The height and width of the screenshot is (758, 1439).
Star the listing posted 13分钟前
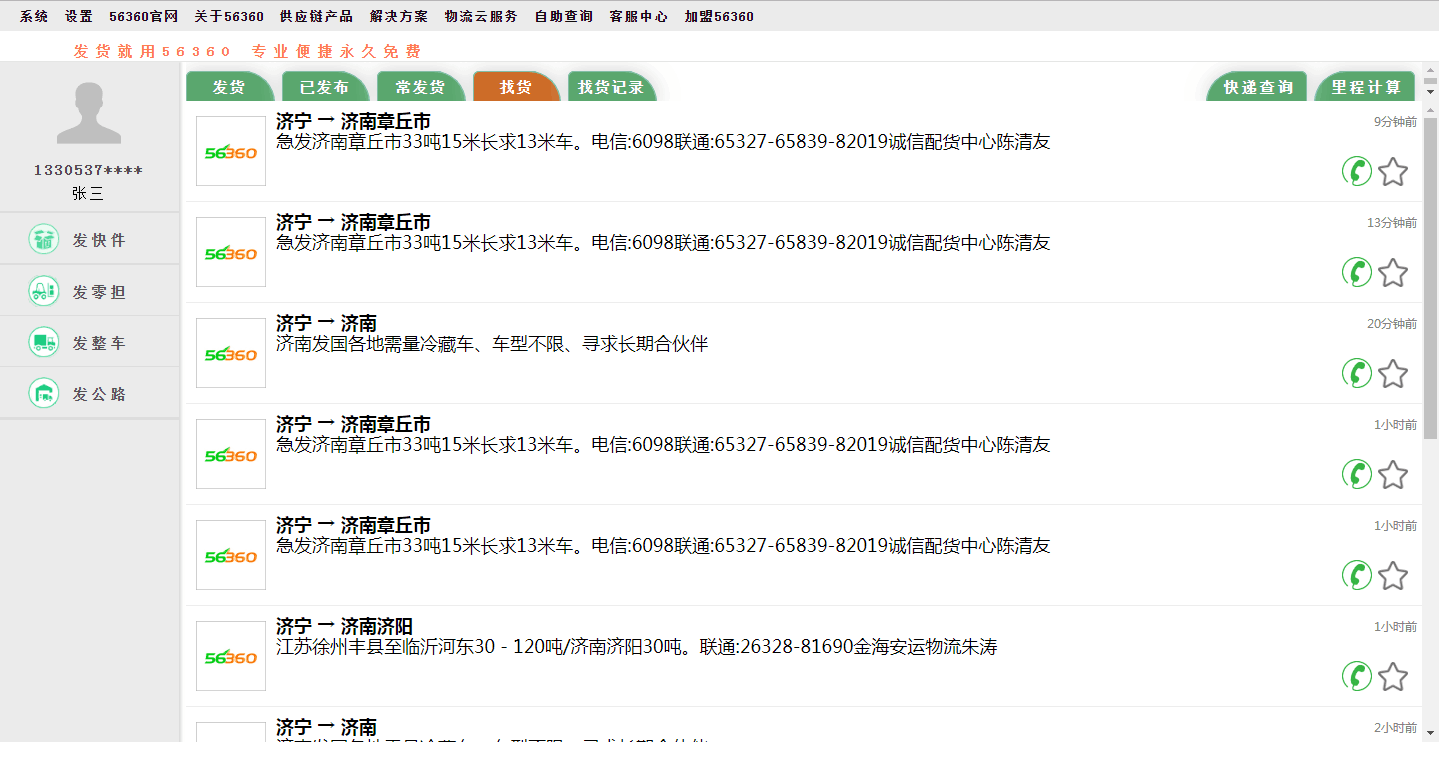point(1393,273)
